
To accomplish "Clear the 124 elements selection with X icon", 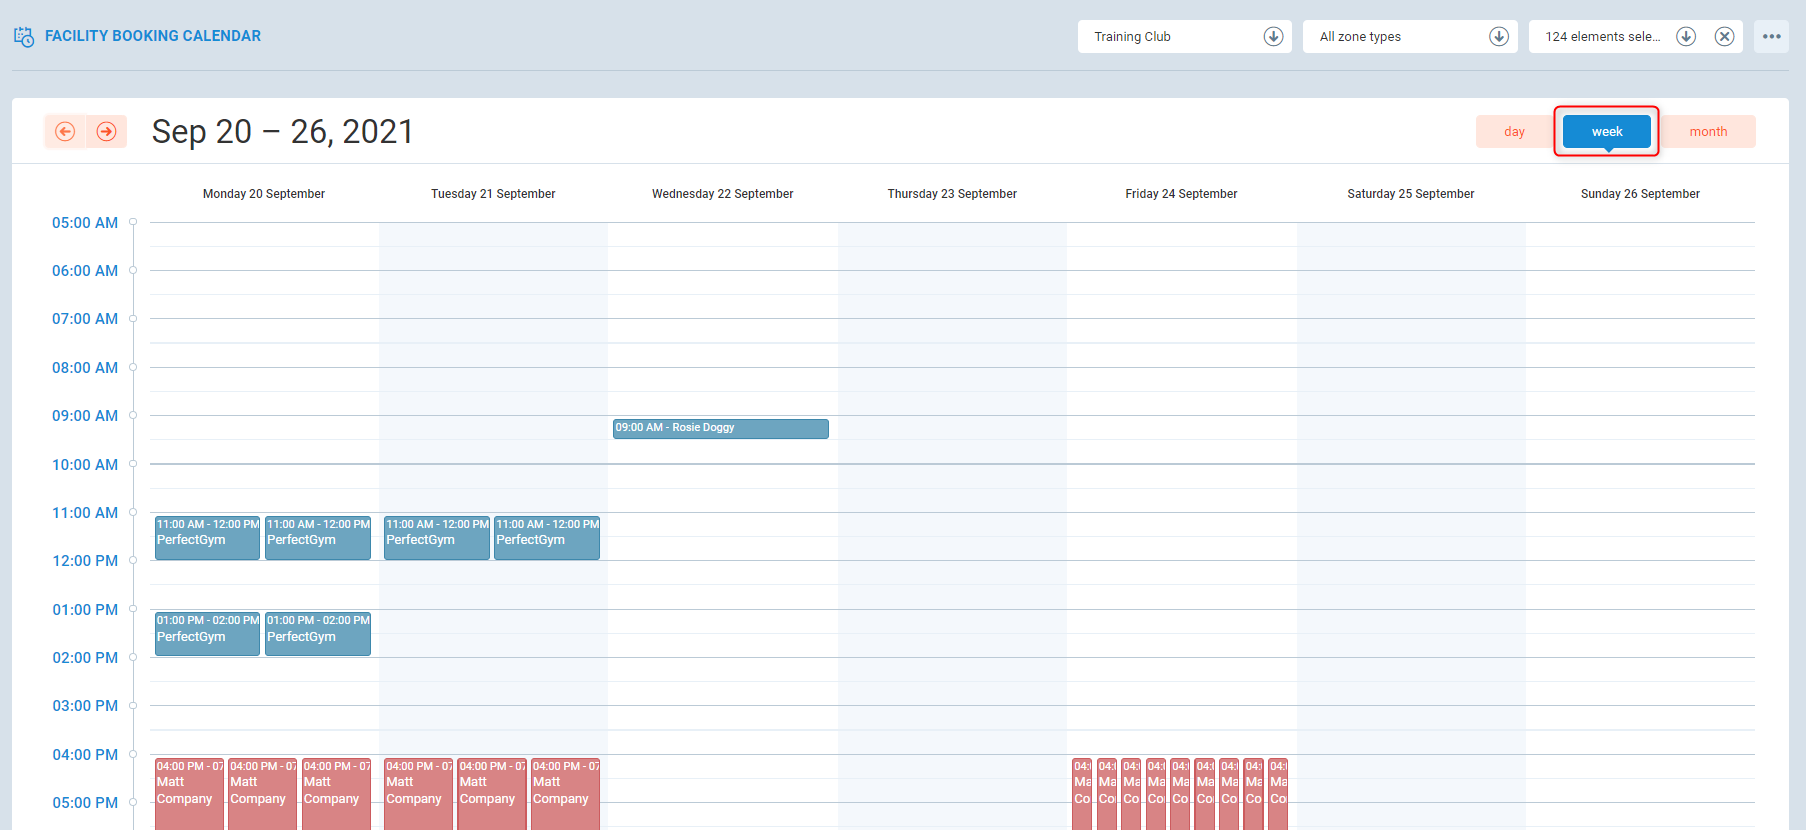I will [1724, 37].
